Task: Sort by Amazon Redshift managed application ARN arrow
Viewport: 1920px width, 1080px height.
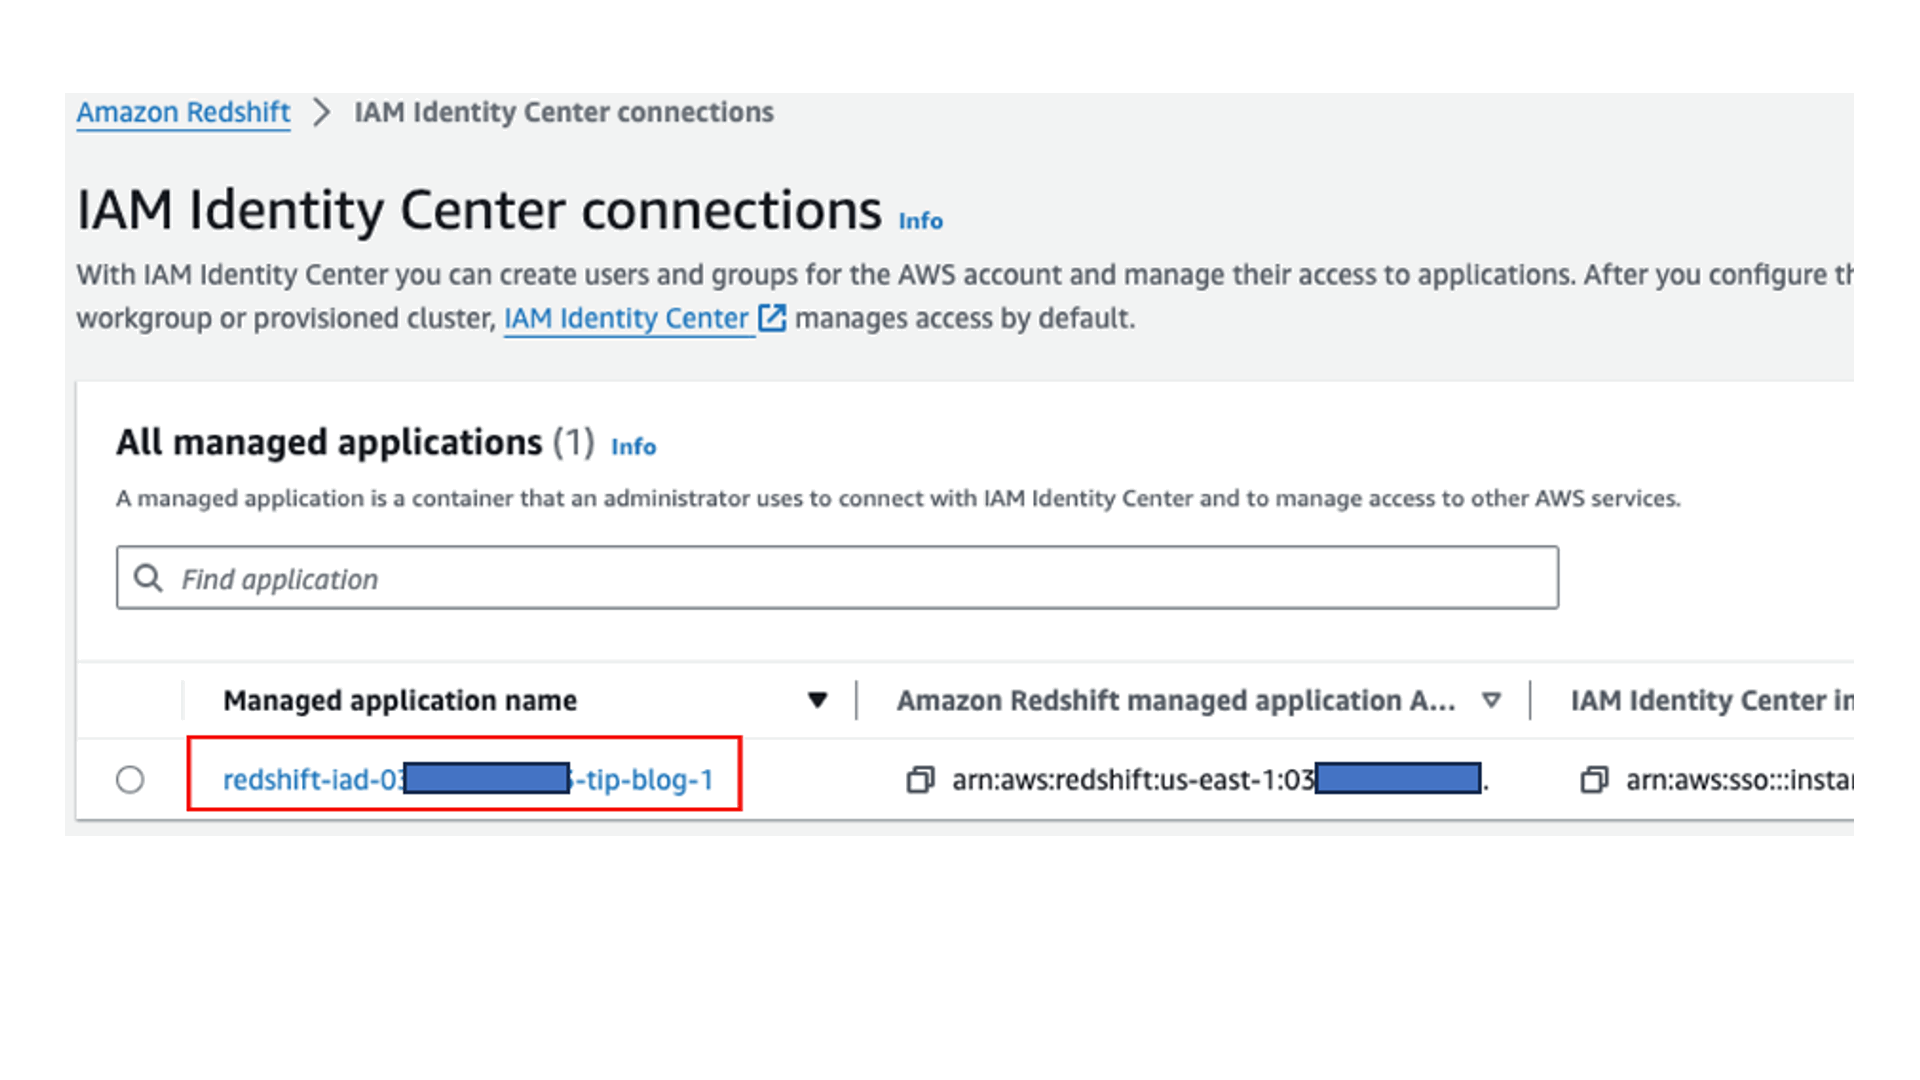Action: click(x=1491, y=700)
